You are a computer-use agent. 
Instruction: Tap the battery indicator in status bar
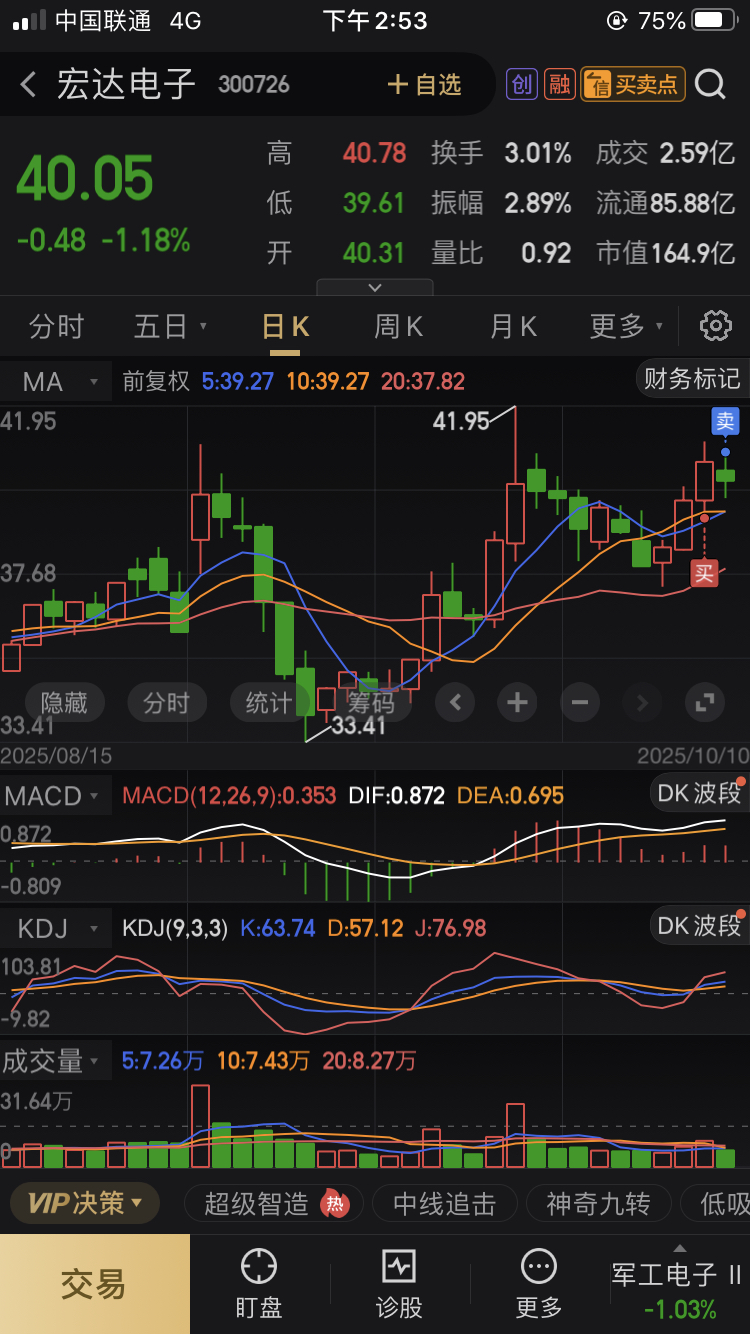coord(714,20)
